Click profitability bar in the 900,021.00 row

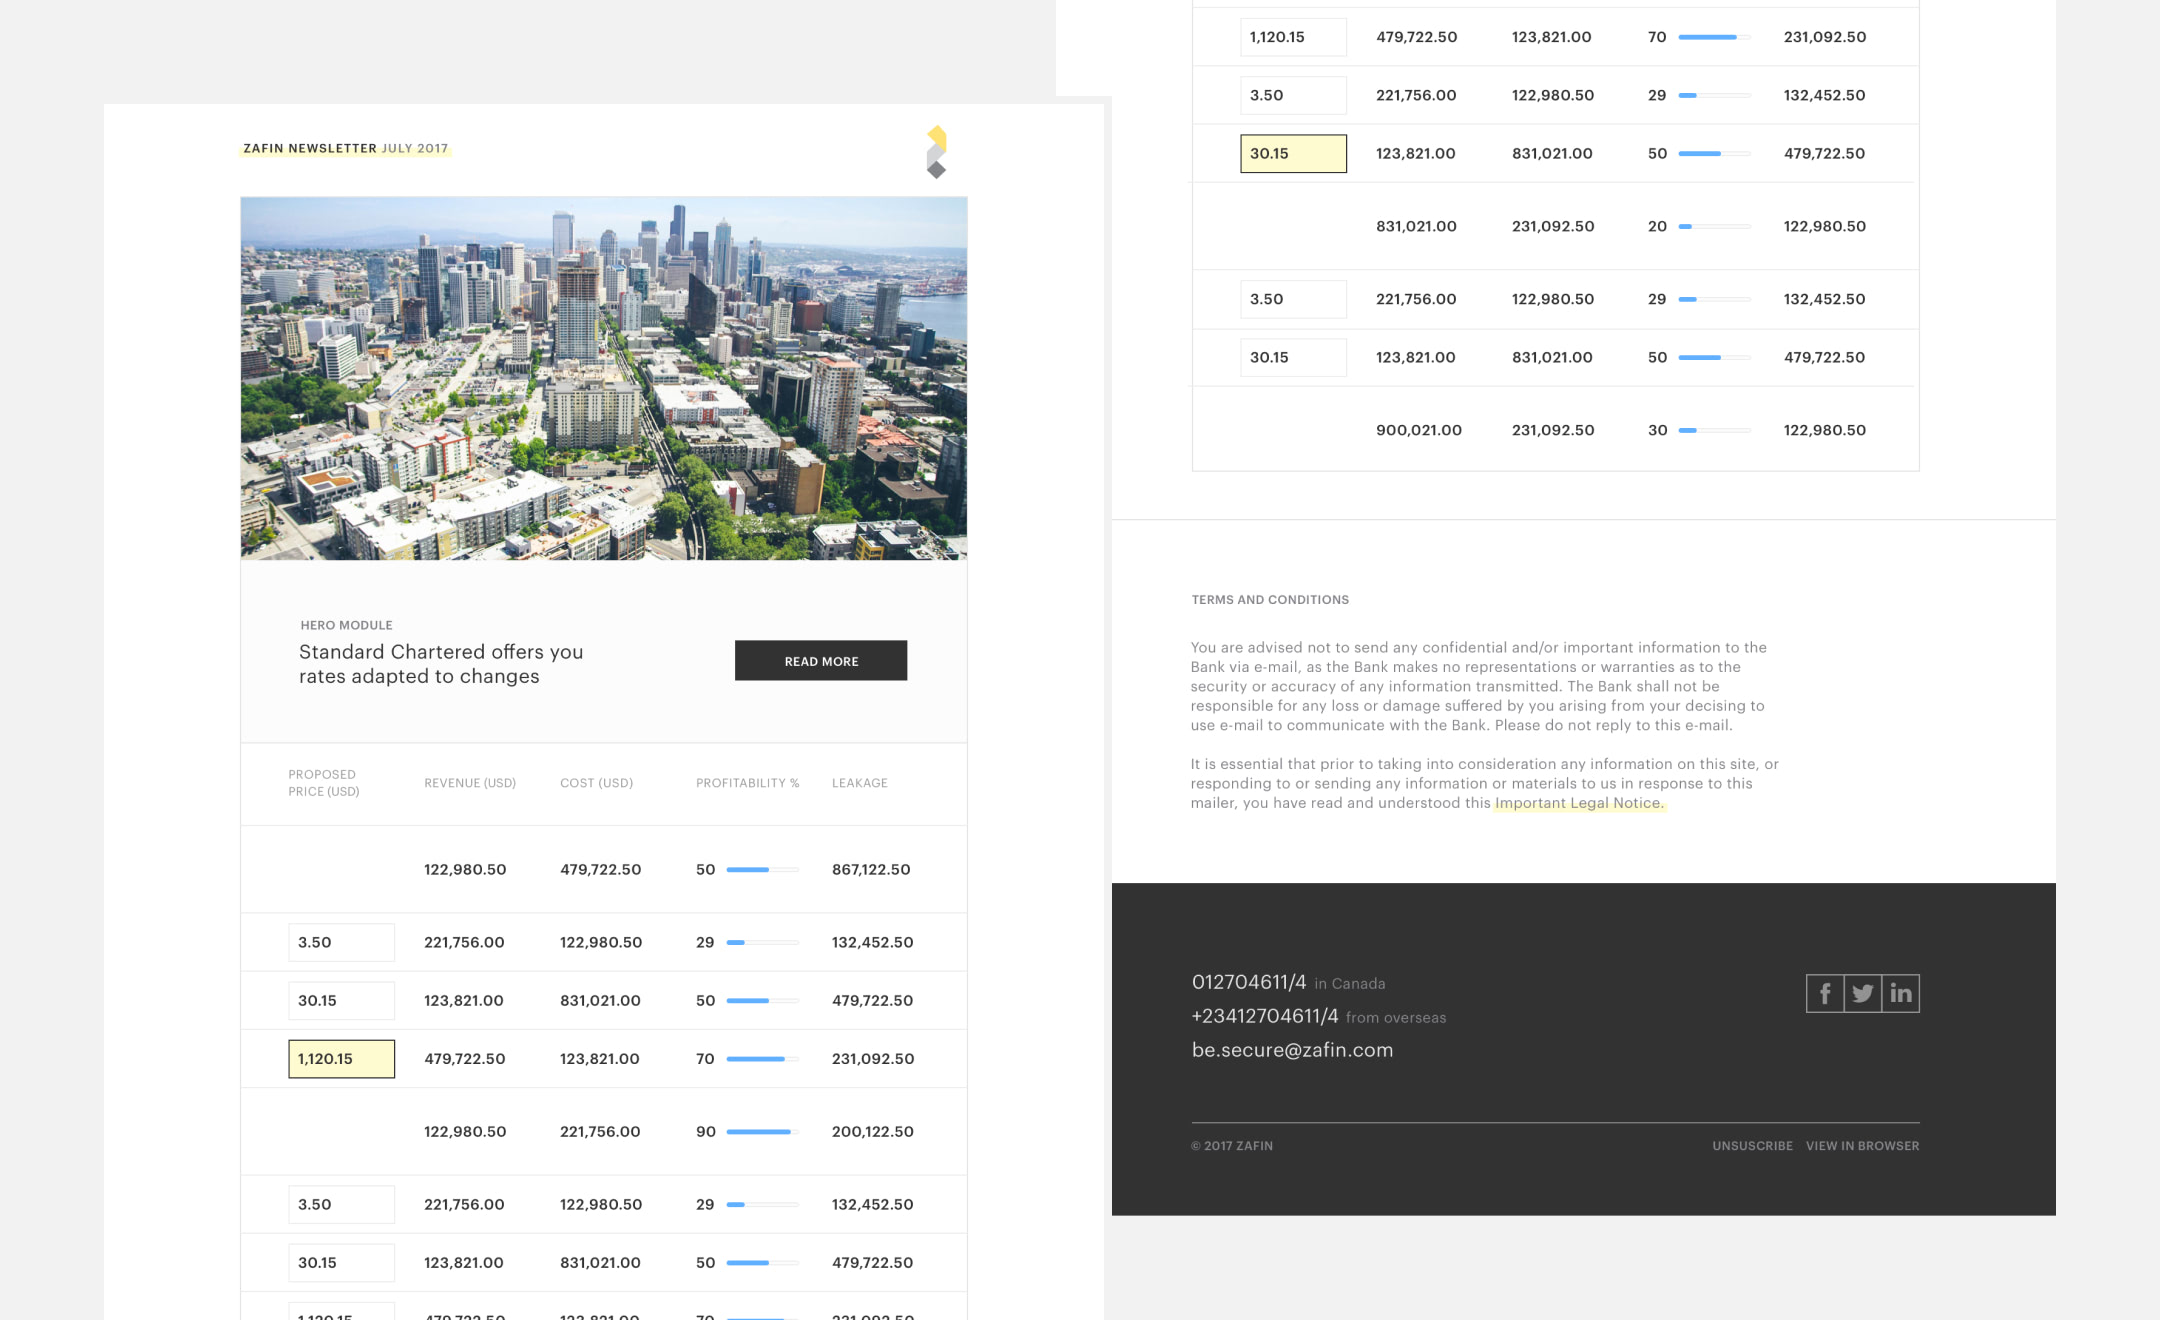coord(1714,430)
